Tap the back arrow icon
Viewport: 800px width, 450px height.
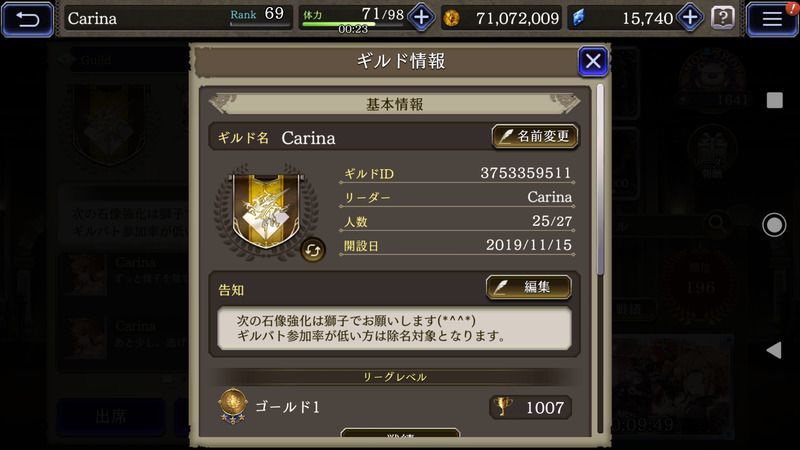pos(28,19)
